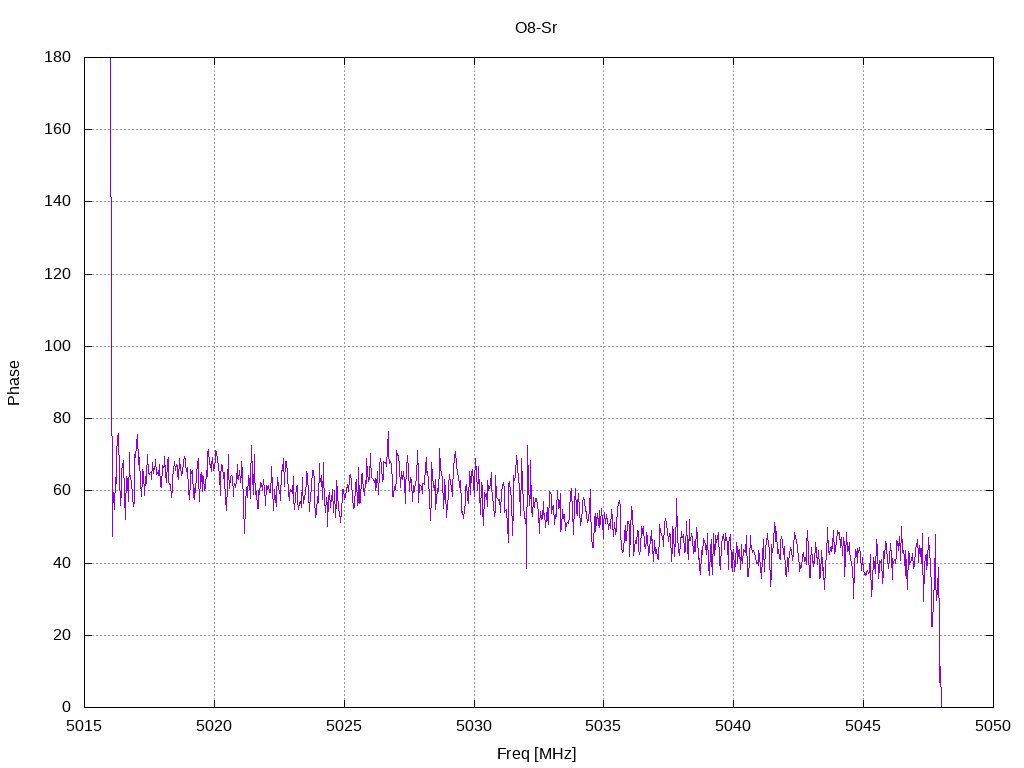Screen dimensions: 1024x768
Task: Click the plot title O8-Sr
Action: 536,28
